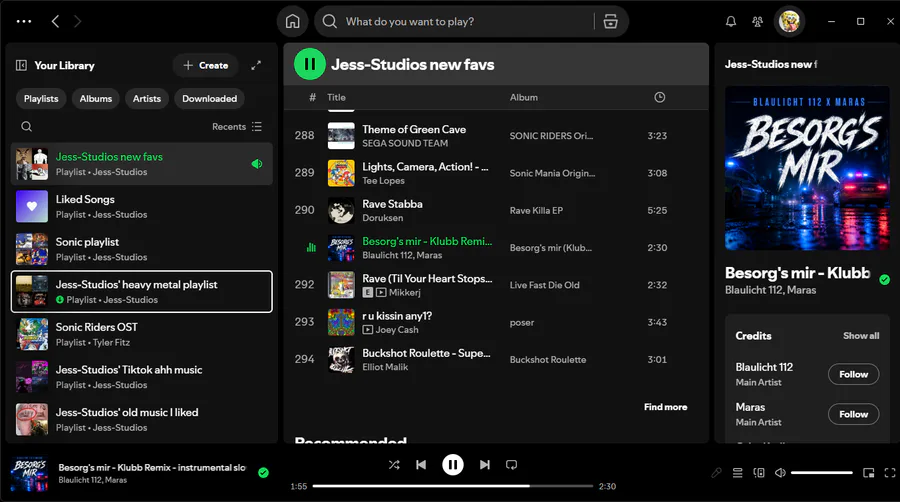Image resolution: width=900 pixels, height=502 pixels.
Task: Open Live Fast Die Old album link
Action: tap(544, 285)
